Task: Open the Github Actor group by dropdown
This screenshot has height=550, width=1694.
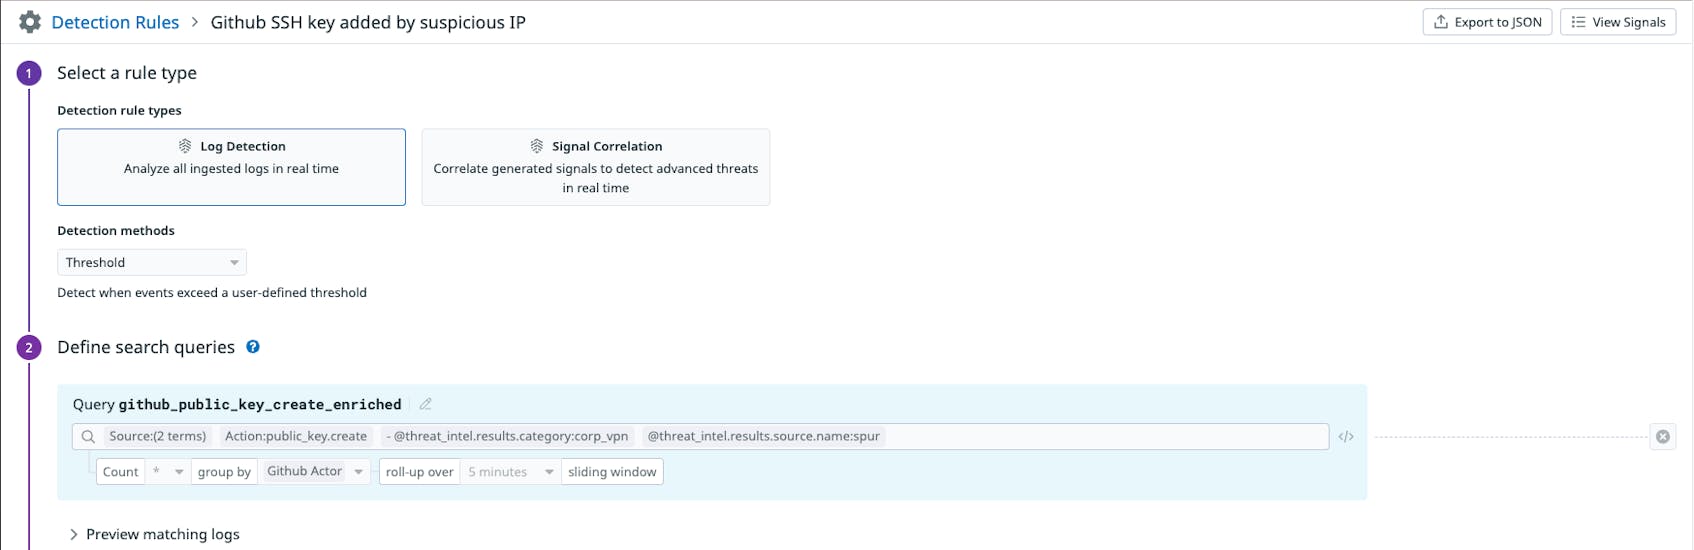Action: coord(314,472)
